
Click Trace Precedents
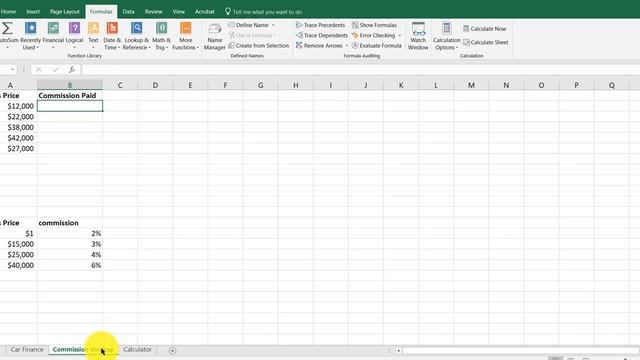click(x=320, y=25)
